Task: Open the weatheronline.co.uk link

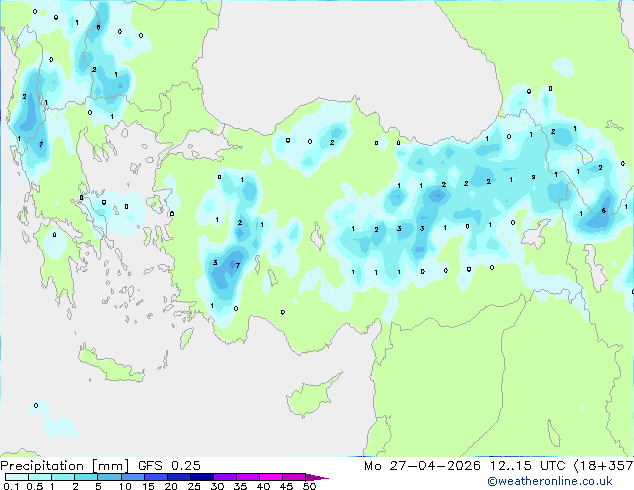Action: [550, 481]
